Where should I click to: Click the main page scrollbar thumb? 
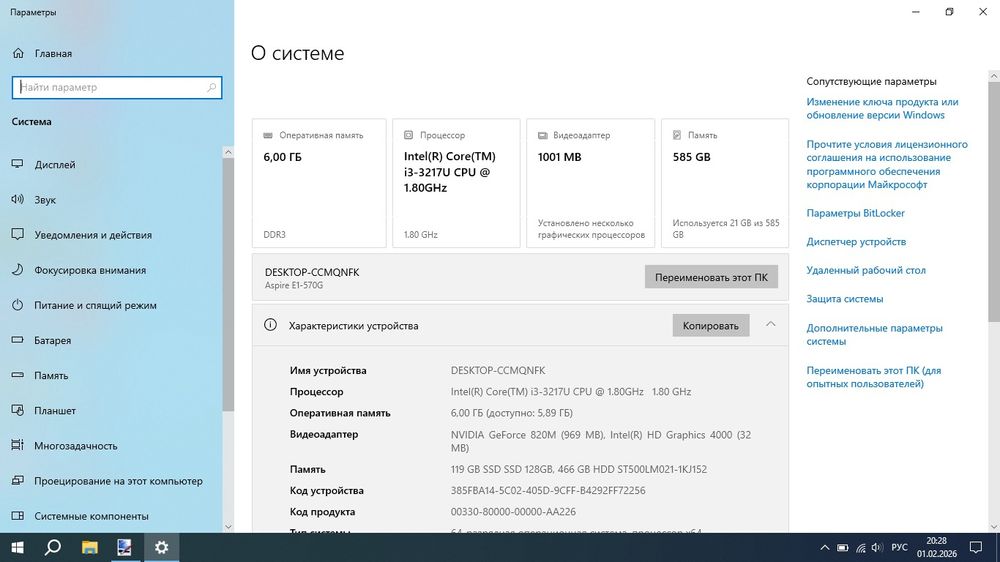pos(994,202)
